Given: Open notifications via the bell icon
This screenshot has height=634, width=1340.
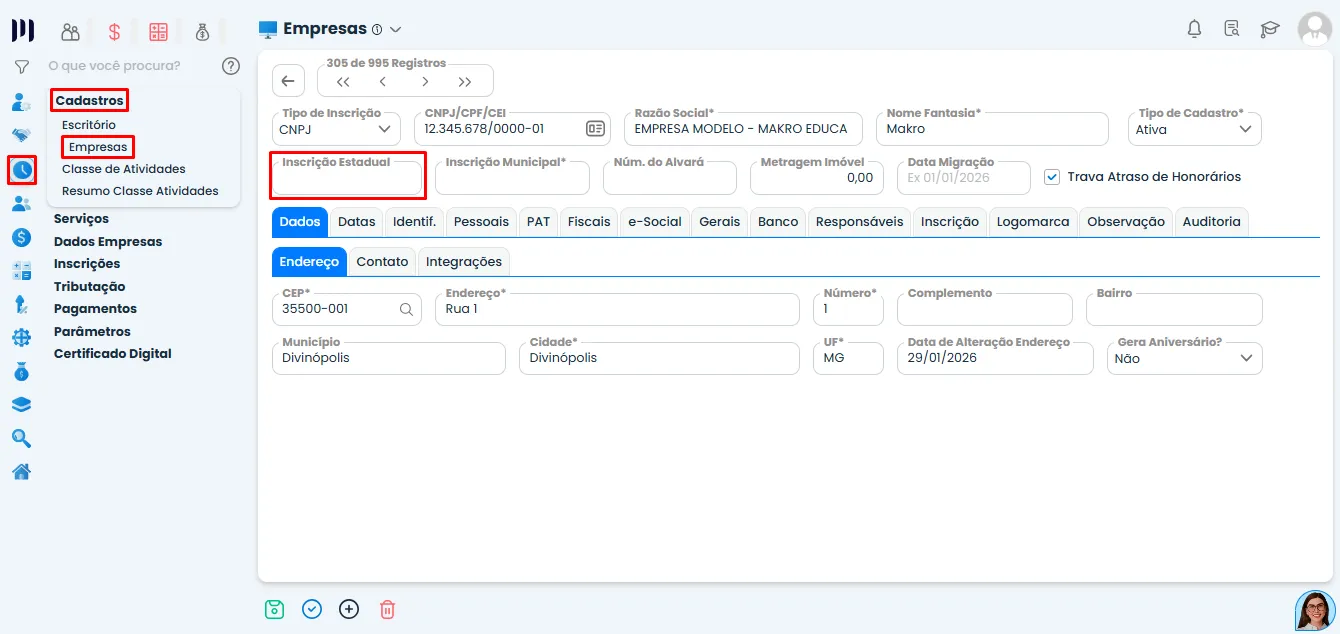Looking at the screenshot, I should [x=1194, y=29].
